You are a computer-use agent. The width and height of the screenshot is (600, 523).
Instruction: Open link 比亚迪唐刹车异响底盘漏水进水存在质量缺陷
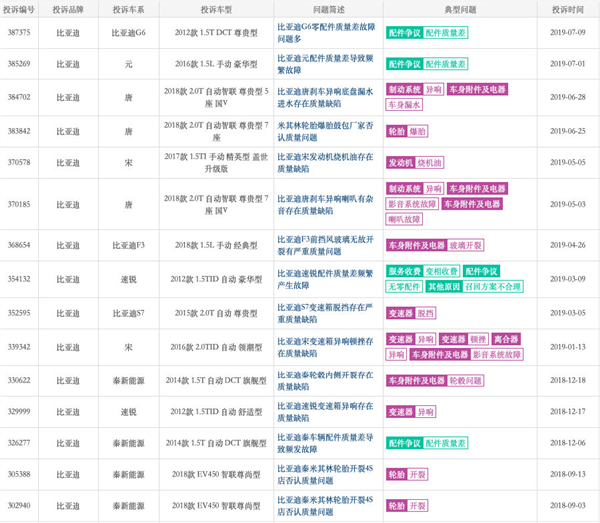click(x=325, y=98)
